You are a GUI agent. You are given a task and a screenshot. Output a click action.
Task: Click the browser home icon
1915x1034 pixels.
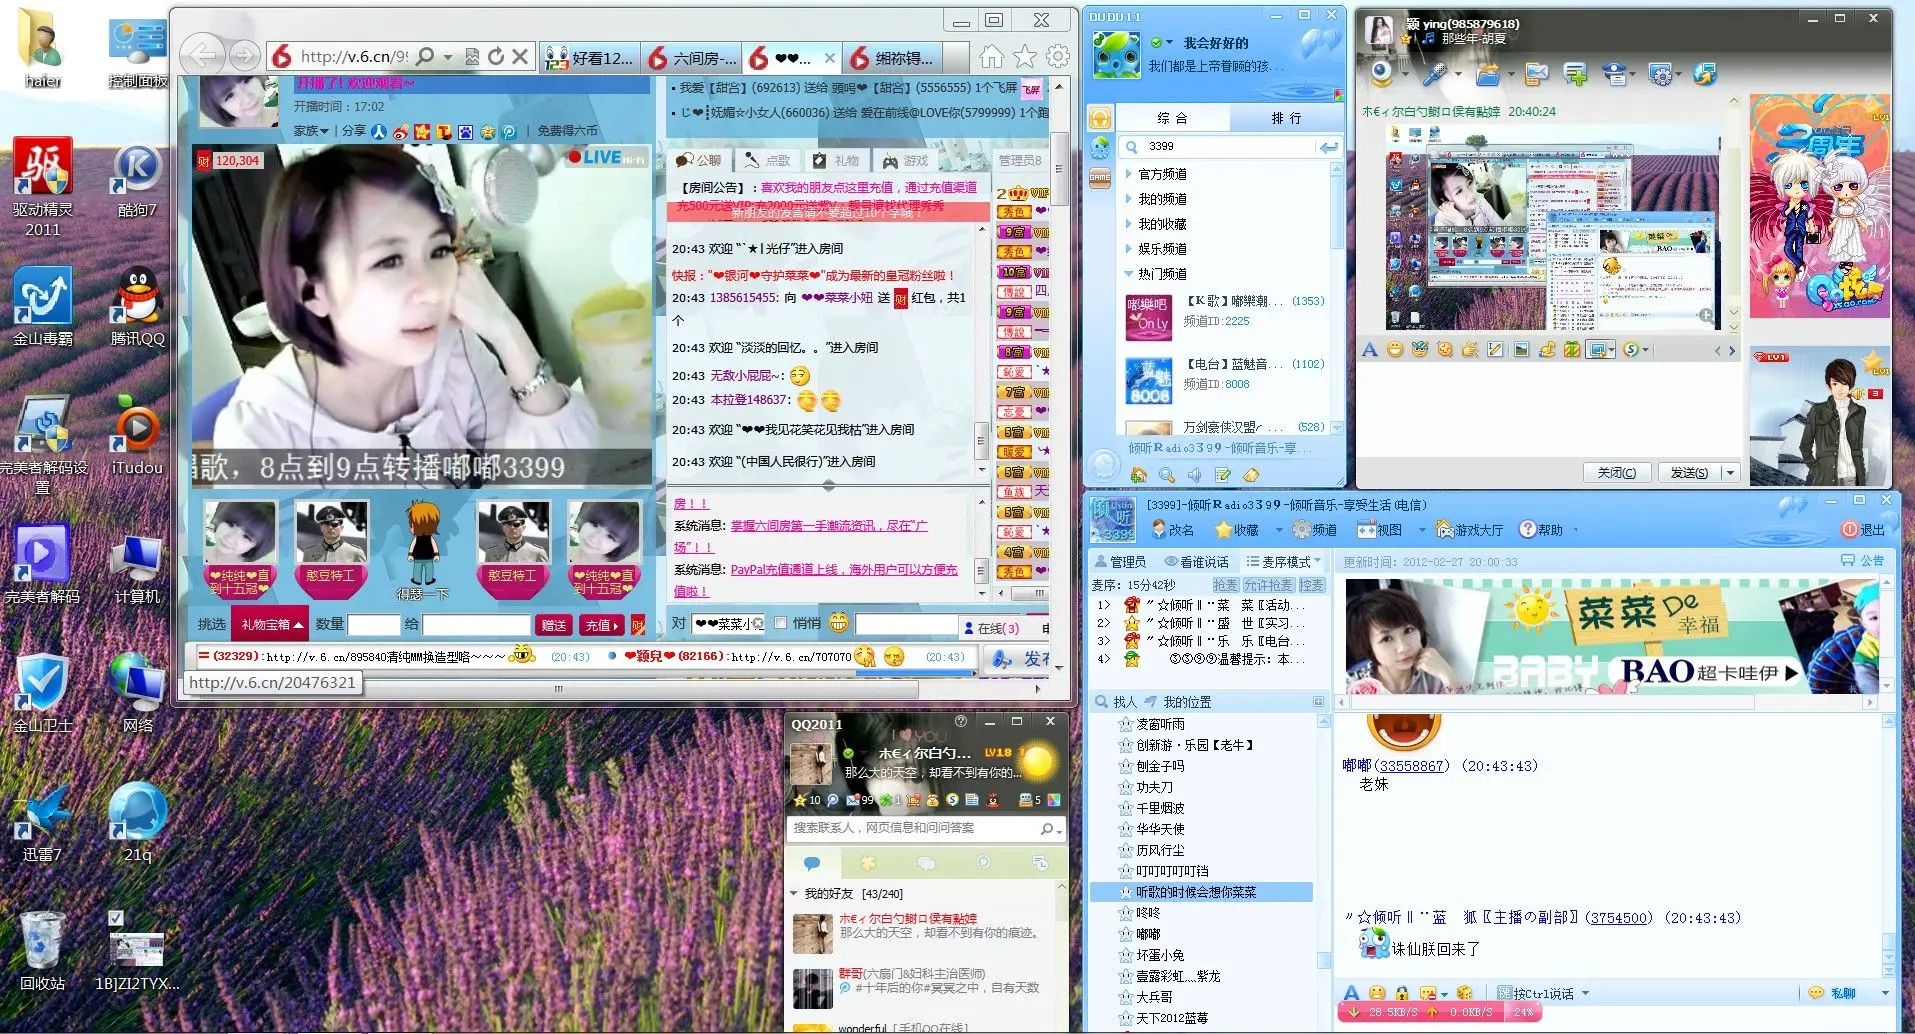pyautogui.click(x=991, y=57)
